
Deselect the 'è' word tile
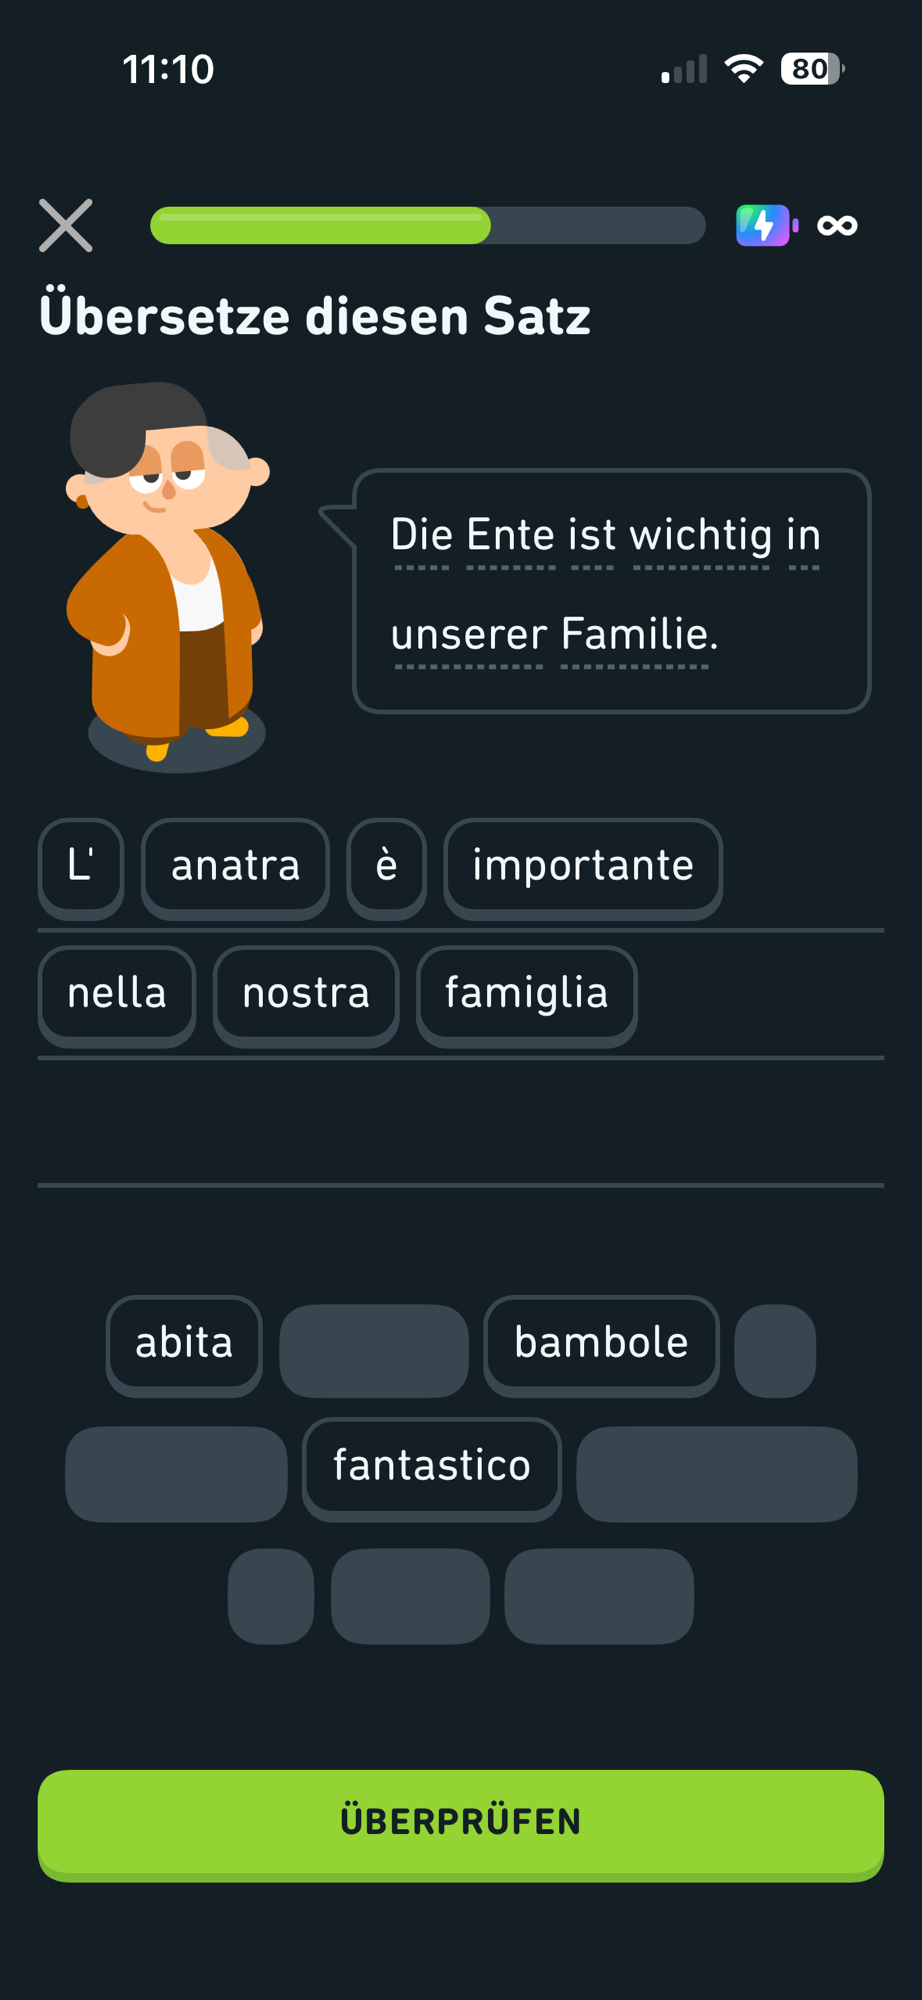click(387, 866)
